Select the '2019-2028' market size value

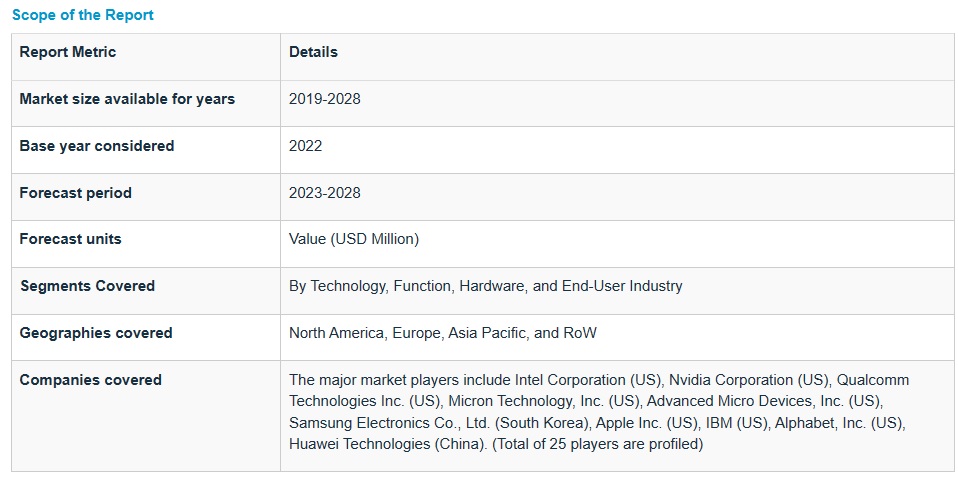[324, 99]
